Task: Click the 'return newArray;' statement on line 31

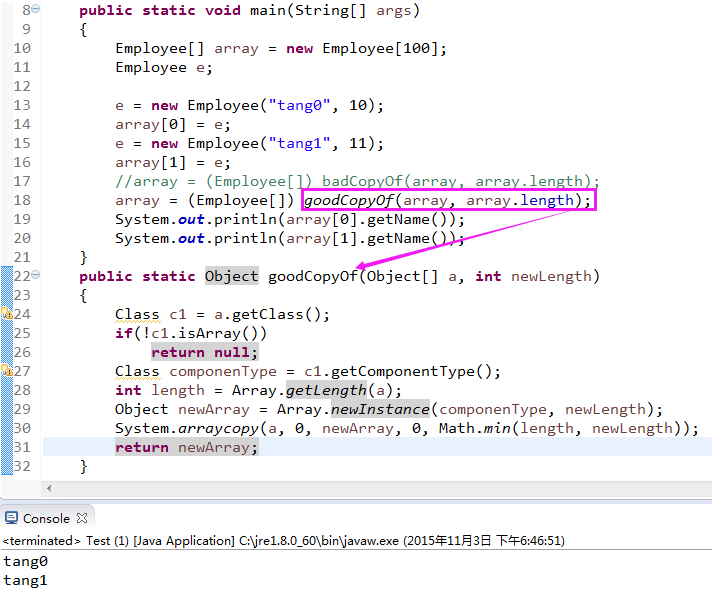Action: [187, 448]
